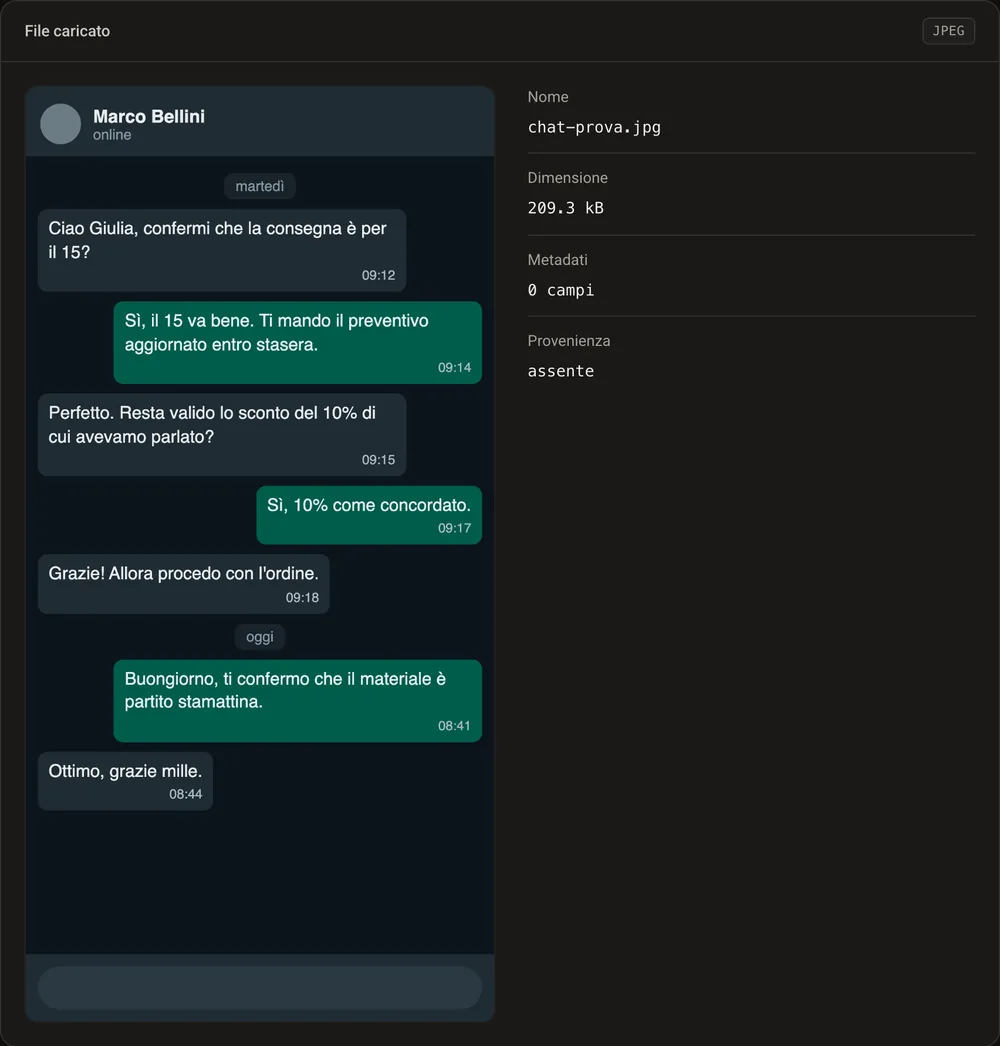Click the Metadati label
This screenshot has width=1000, height=1046.
(x=558, y=259)
